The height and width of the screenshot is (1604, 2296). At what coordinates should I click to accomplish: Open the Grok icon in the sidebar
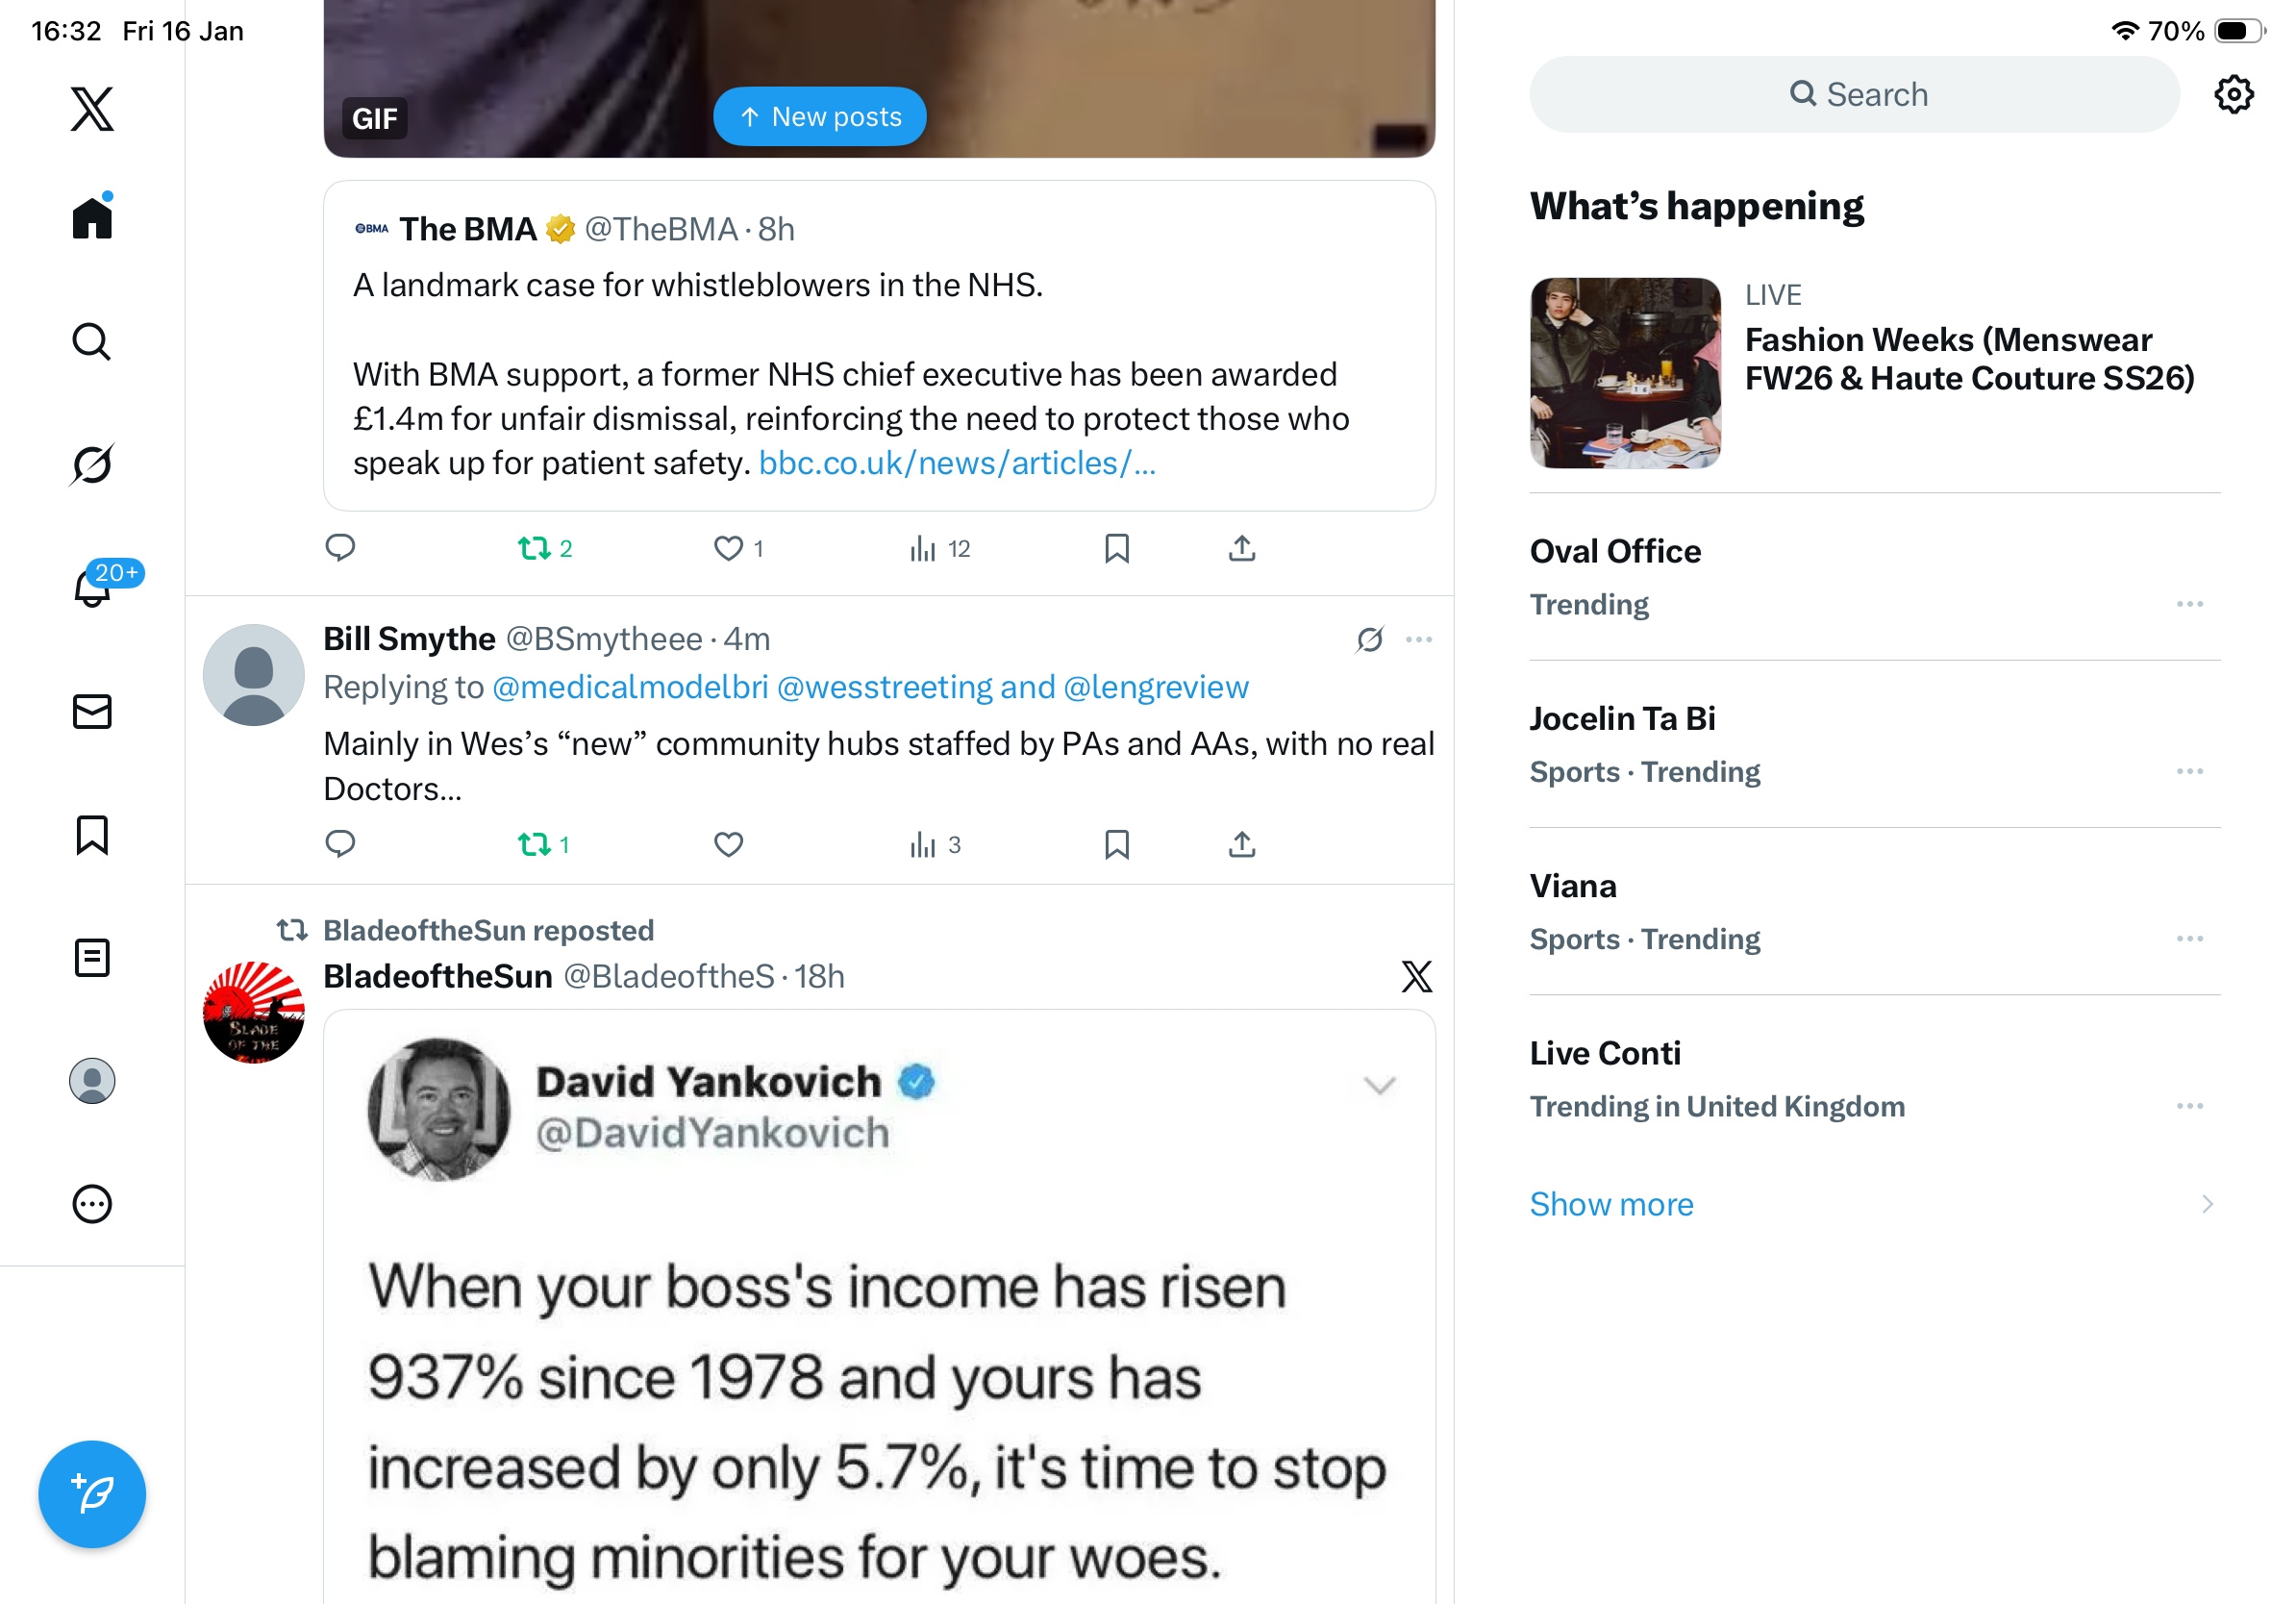tap(92, 464)
